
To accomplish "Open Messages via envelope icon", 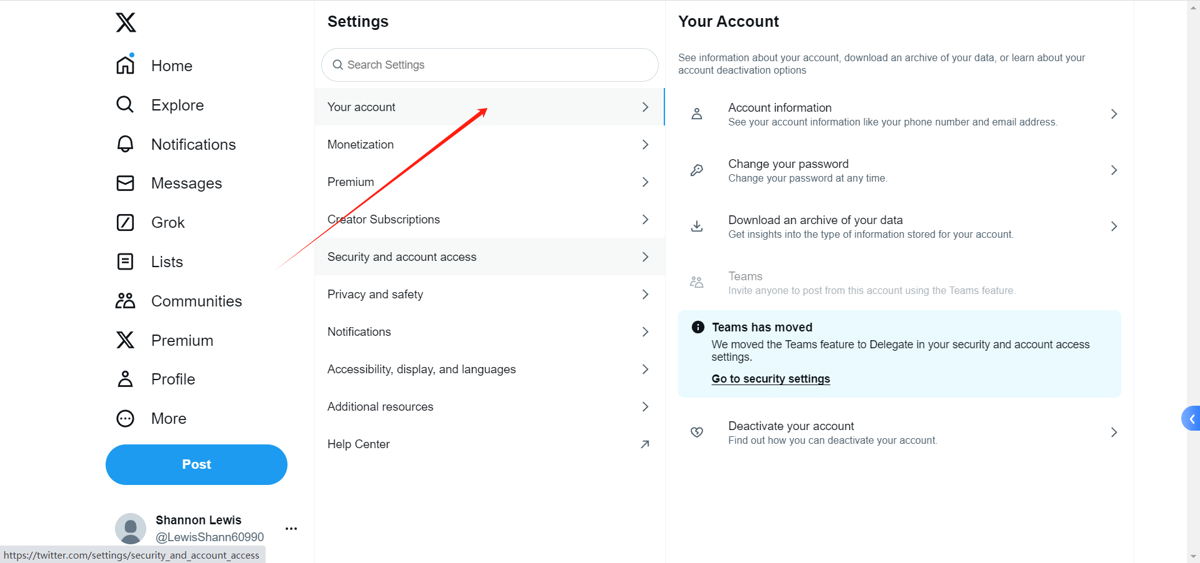I will click(x=125, y=183).
